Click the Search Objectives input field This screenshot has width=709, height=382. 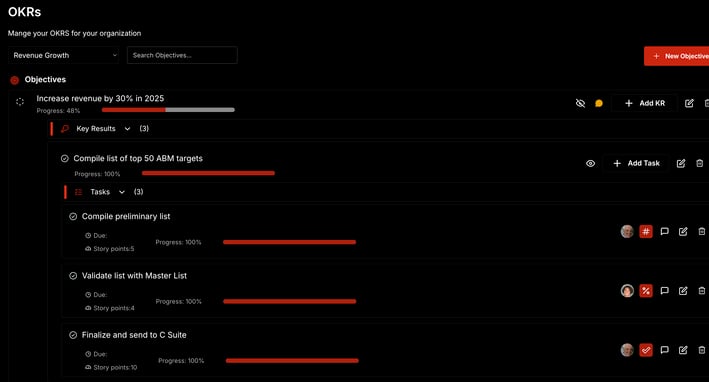tap(182, 55)
